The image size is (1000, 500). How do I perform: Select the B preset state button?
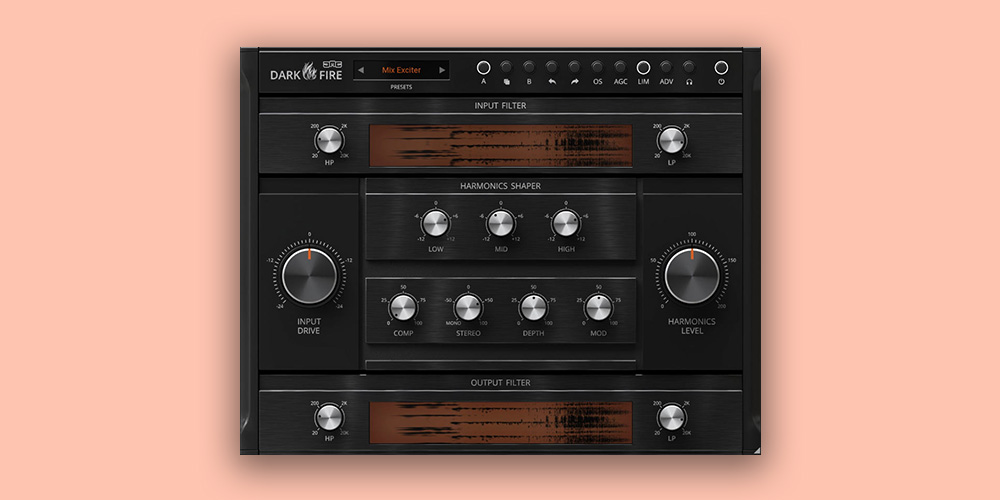click(x=529, y=66)
